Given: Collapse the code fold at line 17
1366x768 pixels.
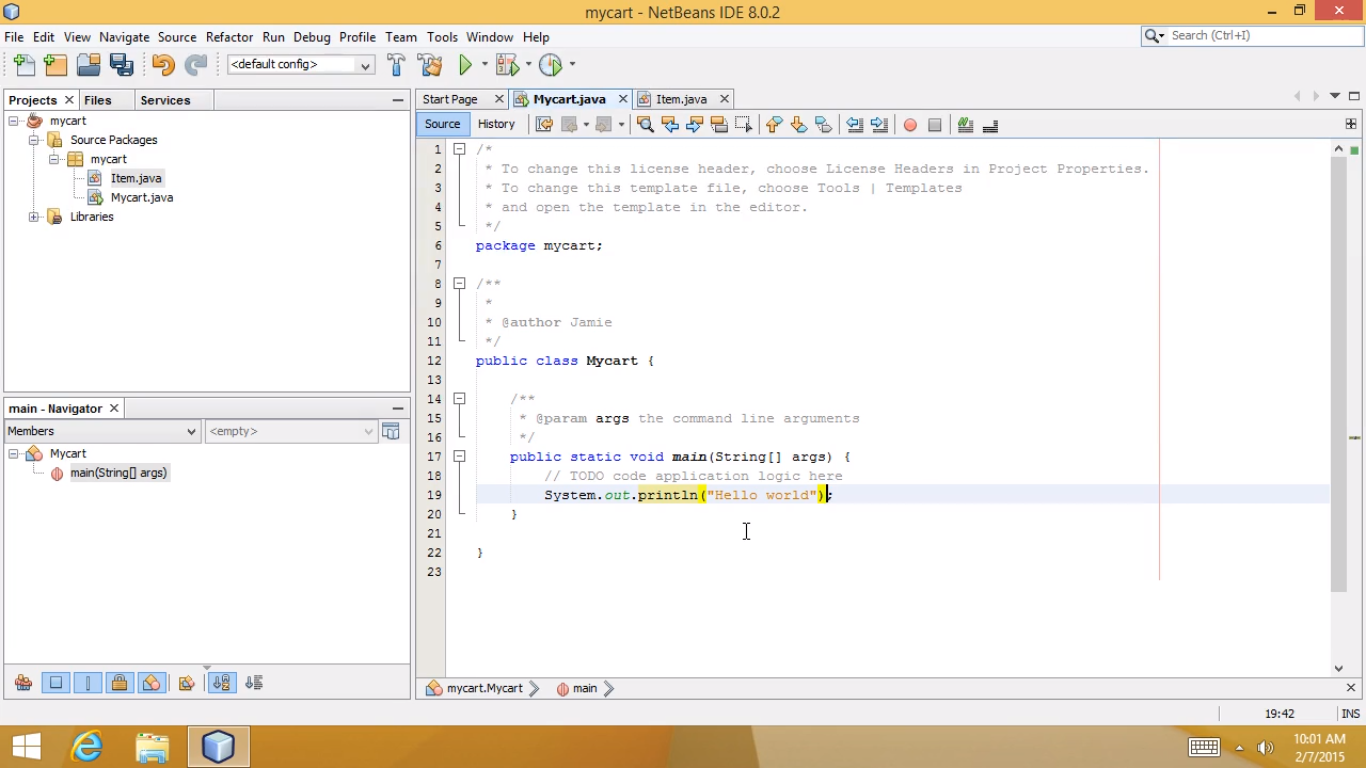Looking at the screenshot, I should [x=459, y=456].
